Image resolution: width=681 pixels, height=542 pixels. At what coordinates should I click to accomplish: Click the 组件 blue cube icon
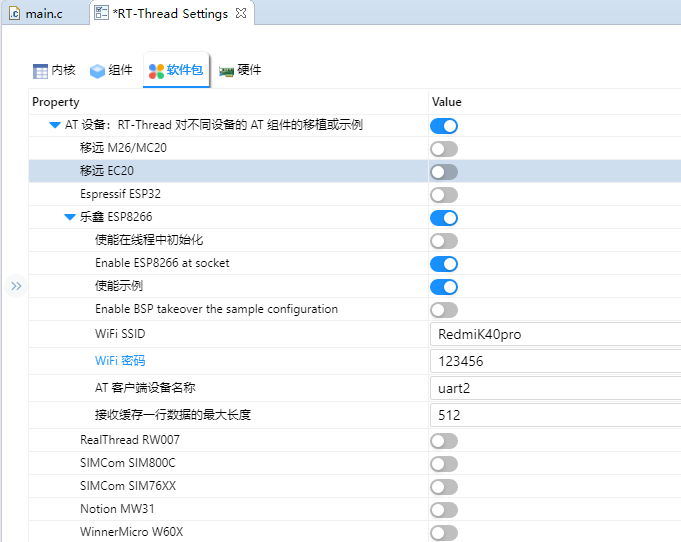coord(97,71)
